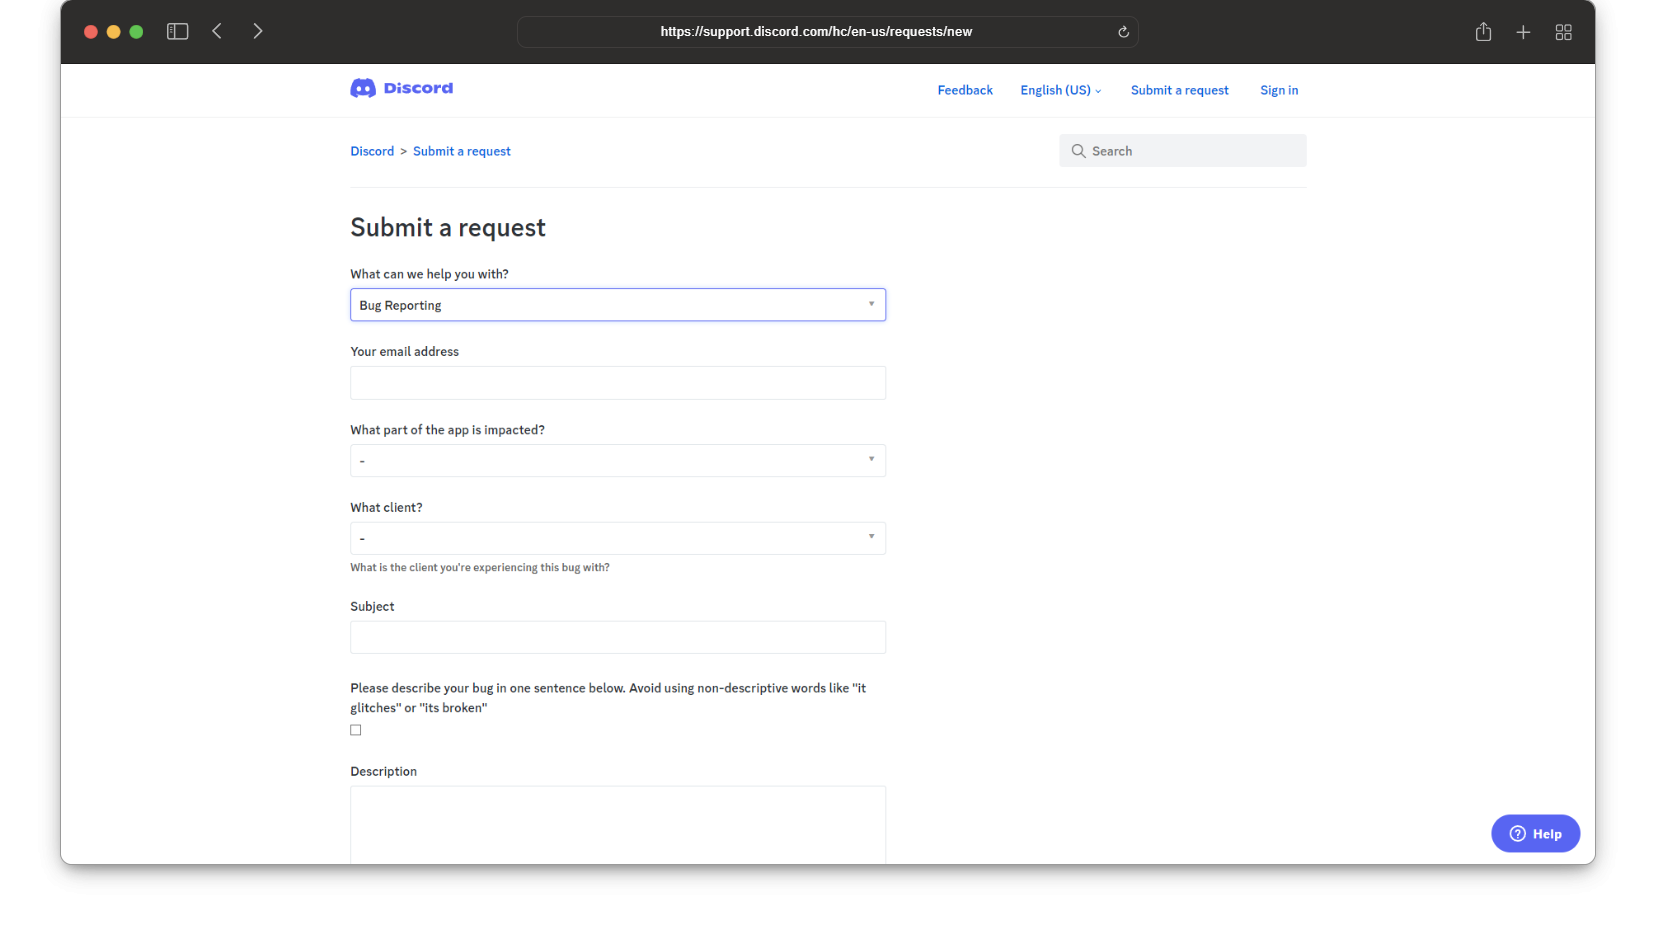Open the browser share icon
Viewport: 1655px width, 931px height.
coord(1483,32)
